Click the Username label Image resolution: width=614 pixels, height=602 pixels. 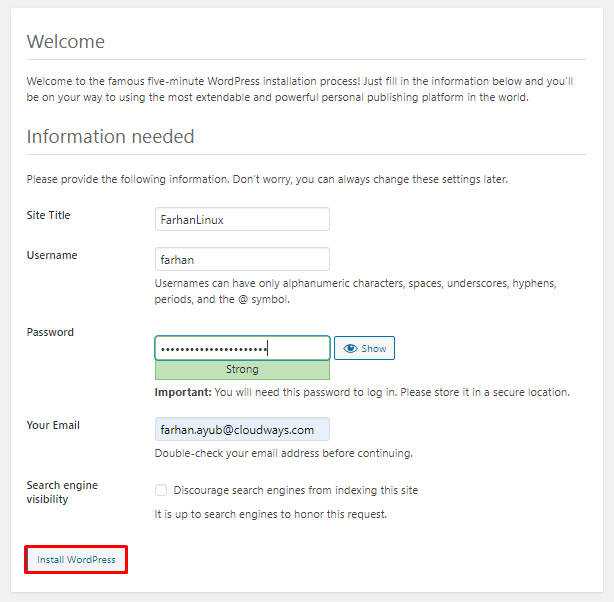52,255
